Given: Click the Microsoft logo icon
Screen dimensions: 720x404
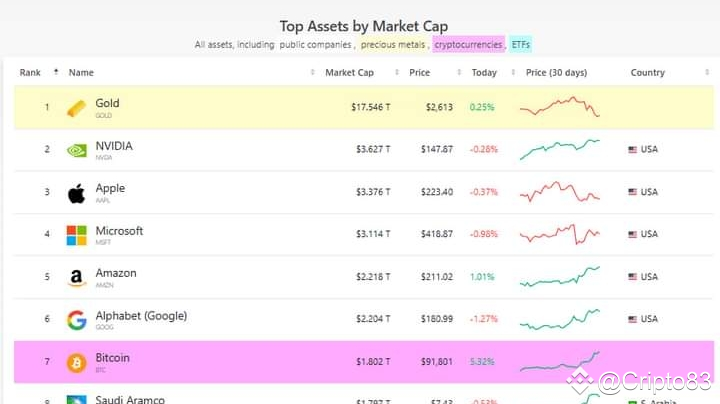Looking at the screenshot, I should click(x=77, y=235).
